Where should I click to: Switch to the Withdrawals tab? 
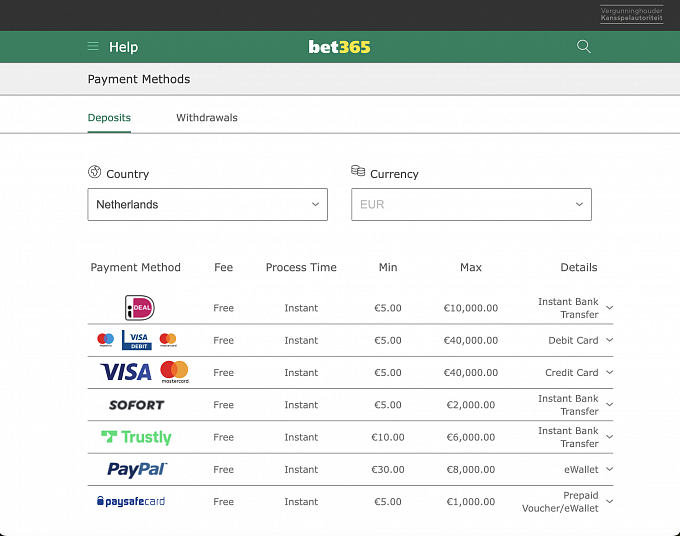pos(207,118)
